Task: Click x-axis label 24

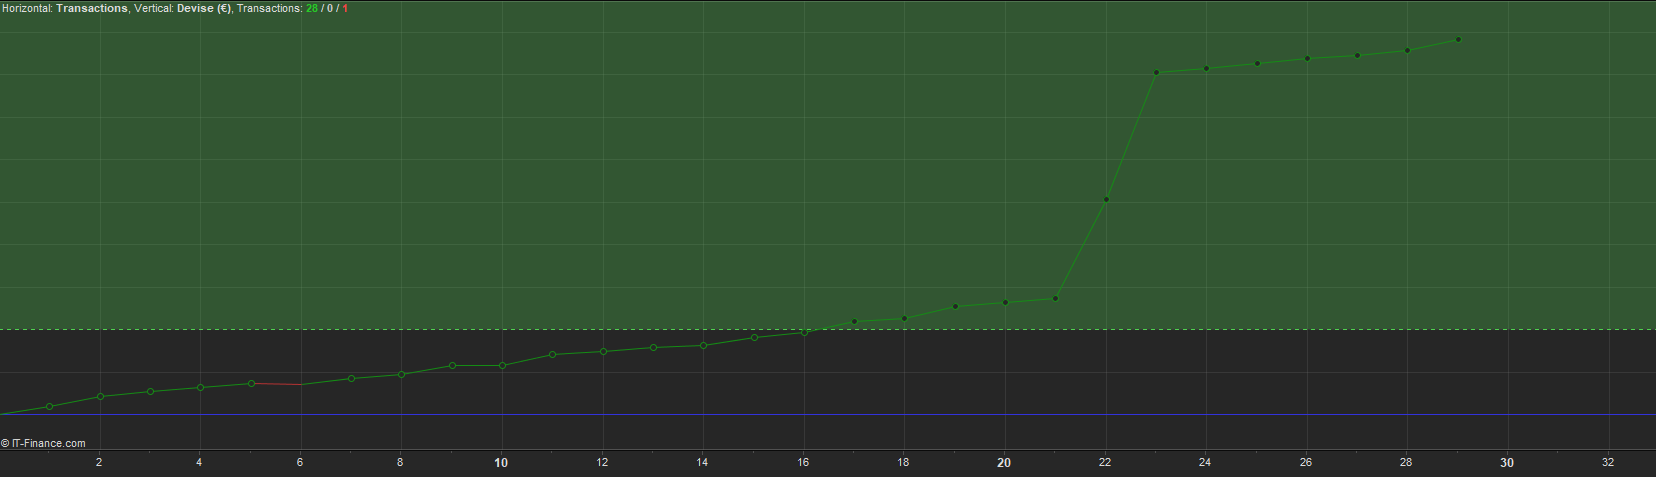Action: click(1205, 462)
